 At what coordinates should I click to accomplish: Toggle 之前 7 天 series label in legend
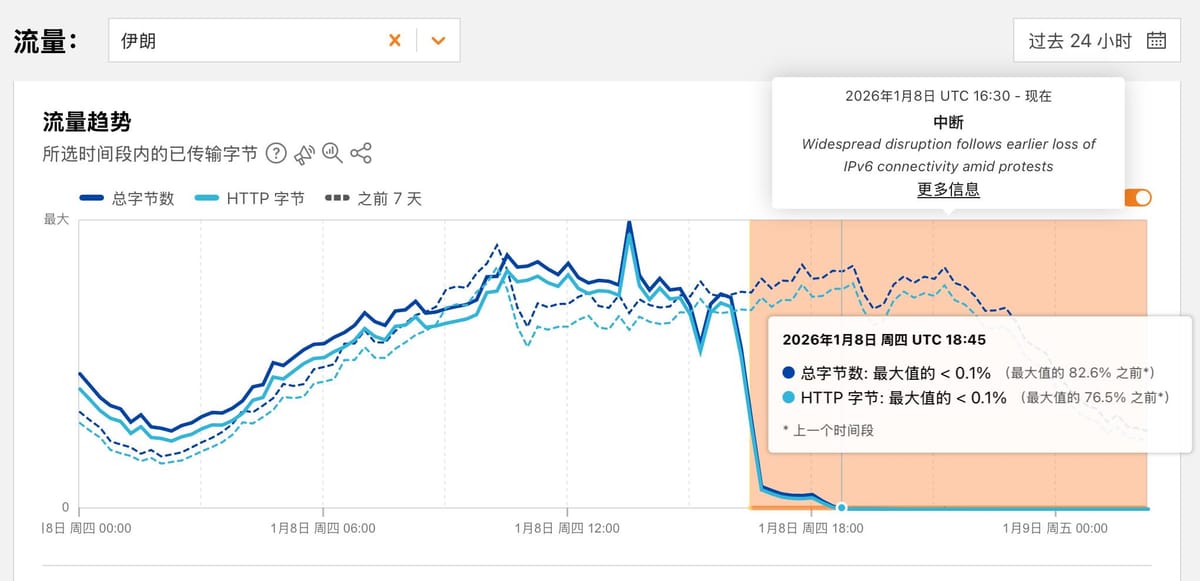(x=389, y=199)
